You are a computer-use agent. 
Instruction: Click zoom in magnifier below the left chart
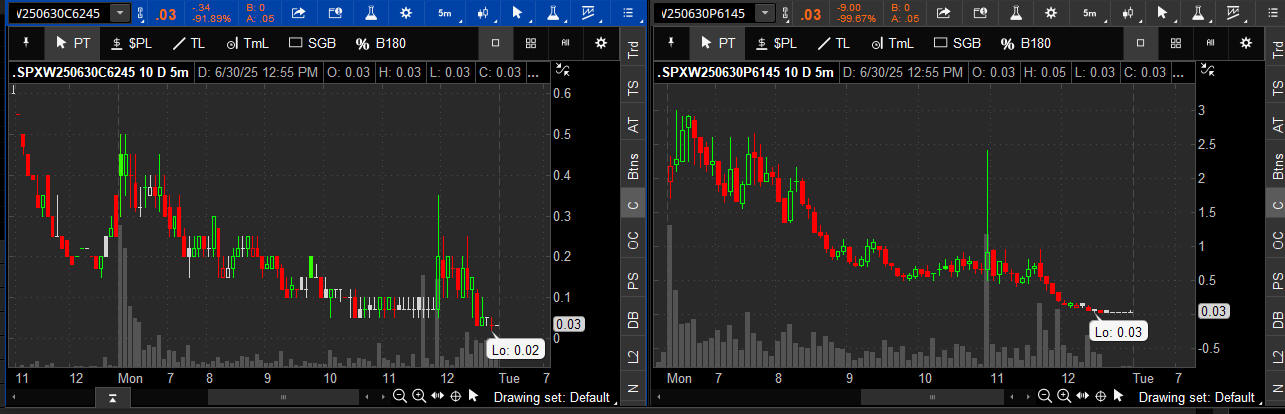(418, 396)
